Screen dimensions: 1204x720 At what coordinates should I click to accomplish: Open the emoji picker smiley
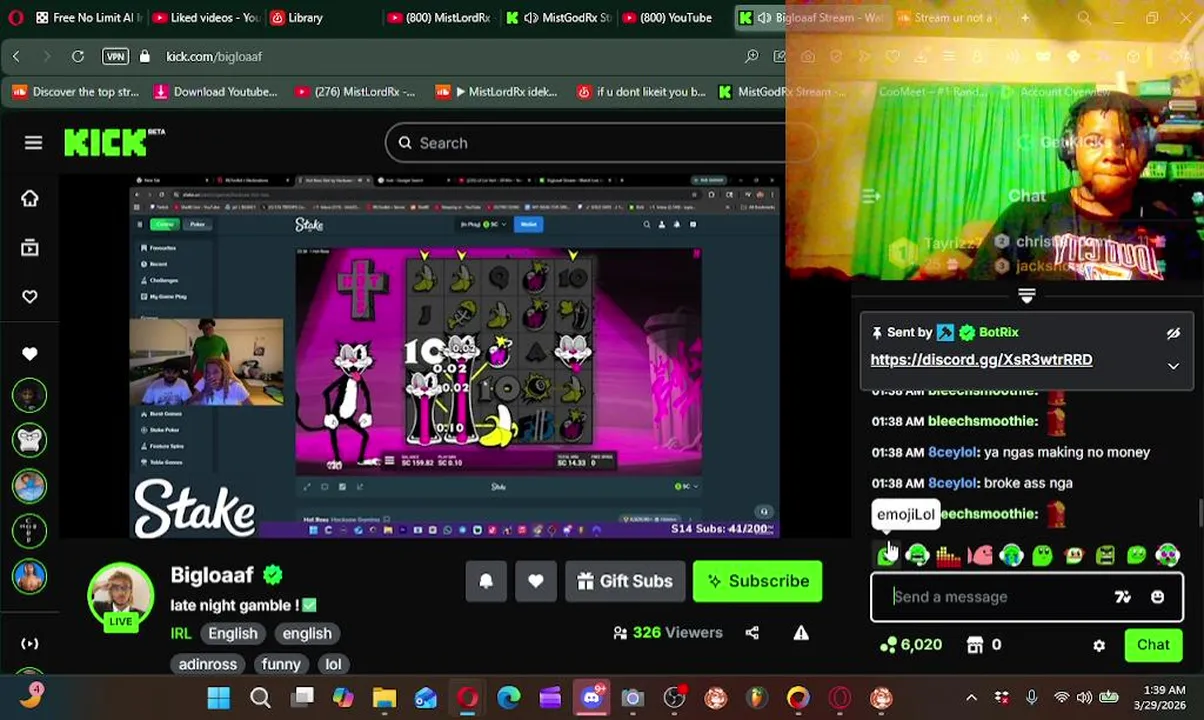pos(1157,597)
